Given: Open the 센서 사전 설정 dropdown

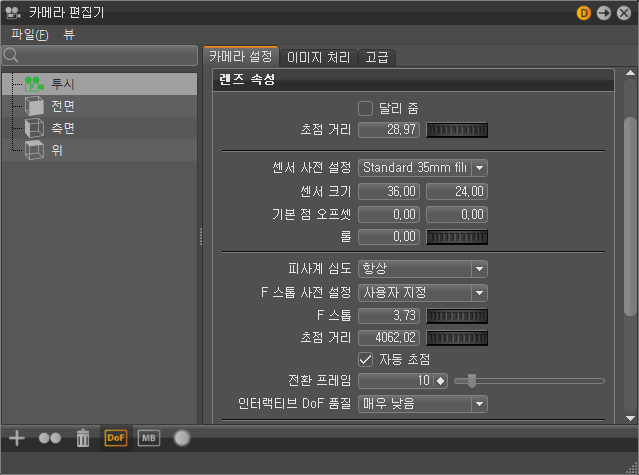Looking at the screenshot, I should click(423, 168).
